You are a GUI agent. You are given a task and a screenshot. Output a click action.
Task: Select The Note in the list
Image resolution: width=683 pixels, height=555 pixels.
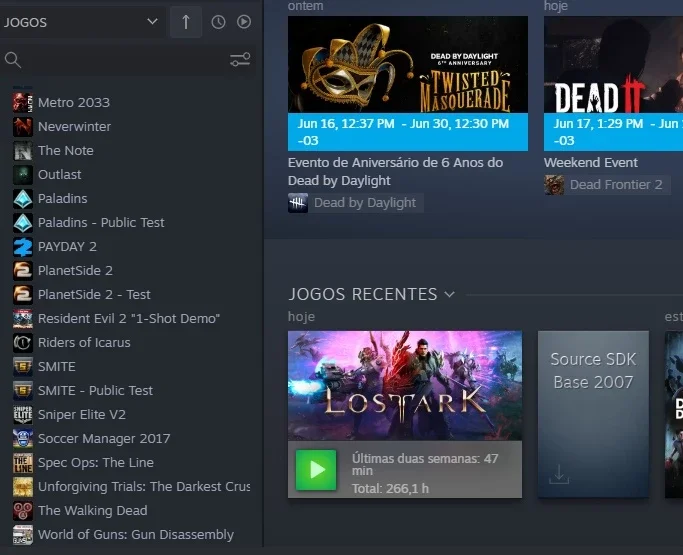point(66,150)
